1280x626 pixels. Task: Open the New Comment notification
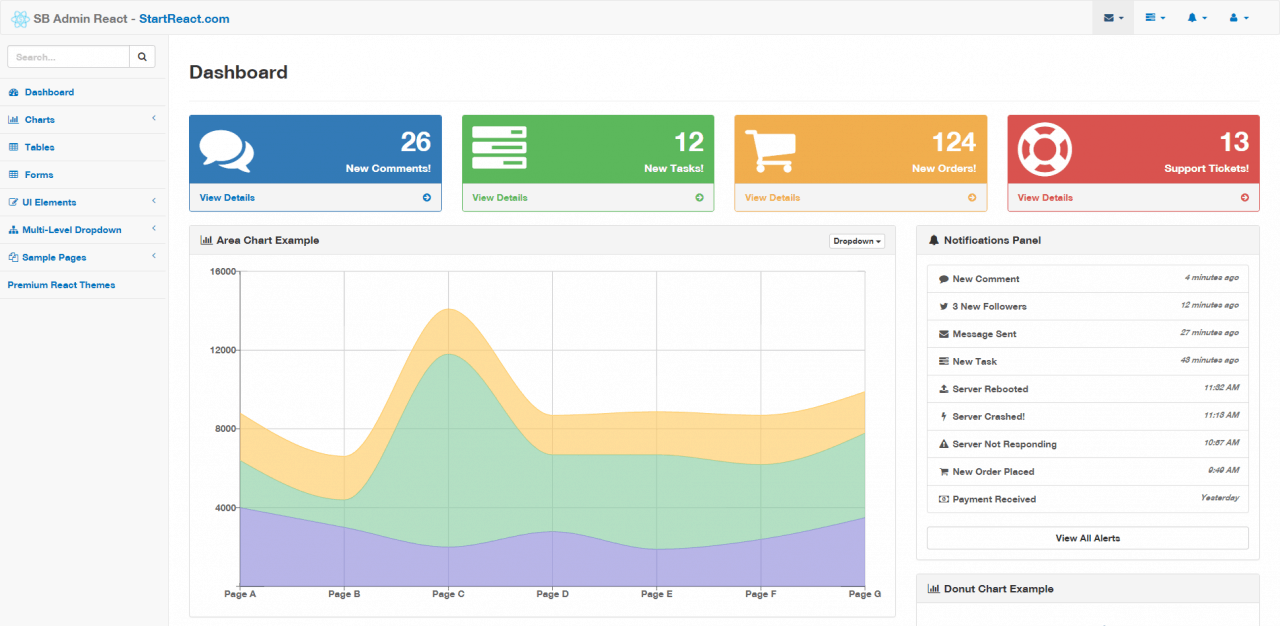tap(1088, 279)
